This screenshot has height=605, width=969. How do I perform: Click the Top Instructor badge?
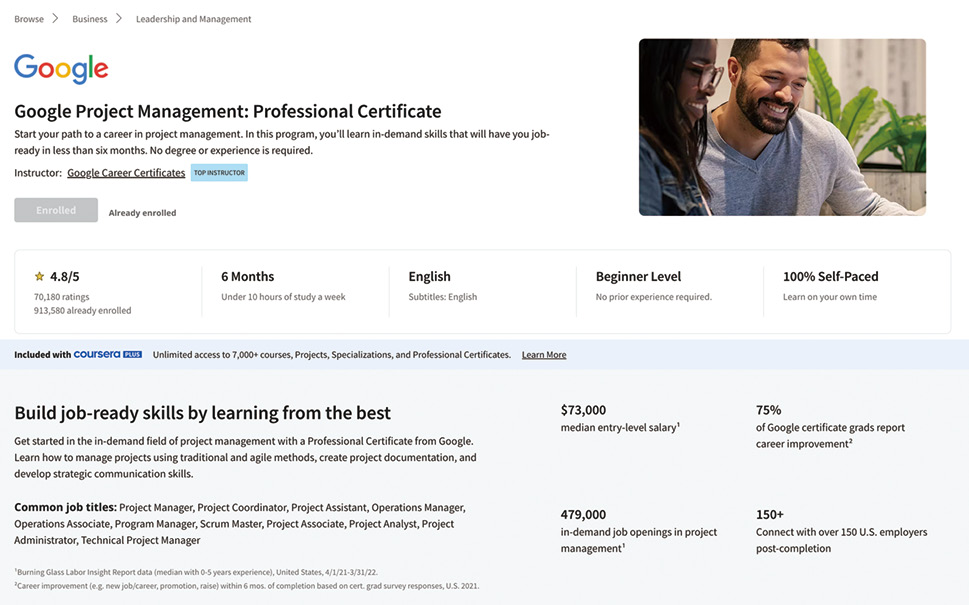(x=219, y=172)
